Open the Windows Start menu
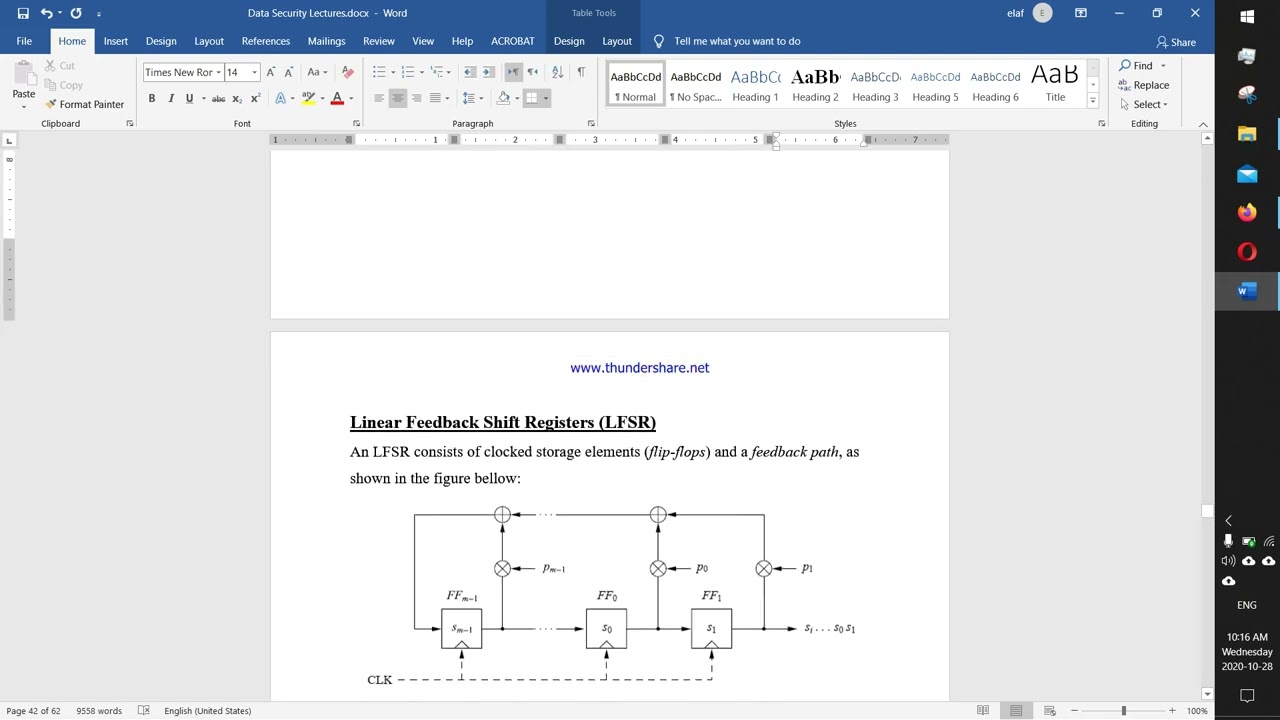Image resolution: width=1280 pixels, height=720 pixels. [x=1247, y=16]
